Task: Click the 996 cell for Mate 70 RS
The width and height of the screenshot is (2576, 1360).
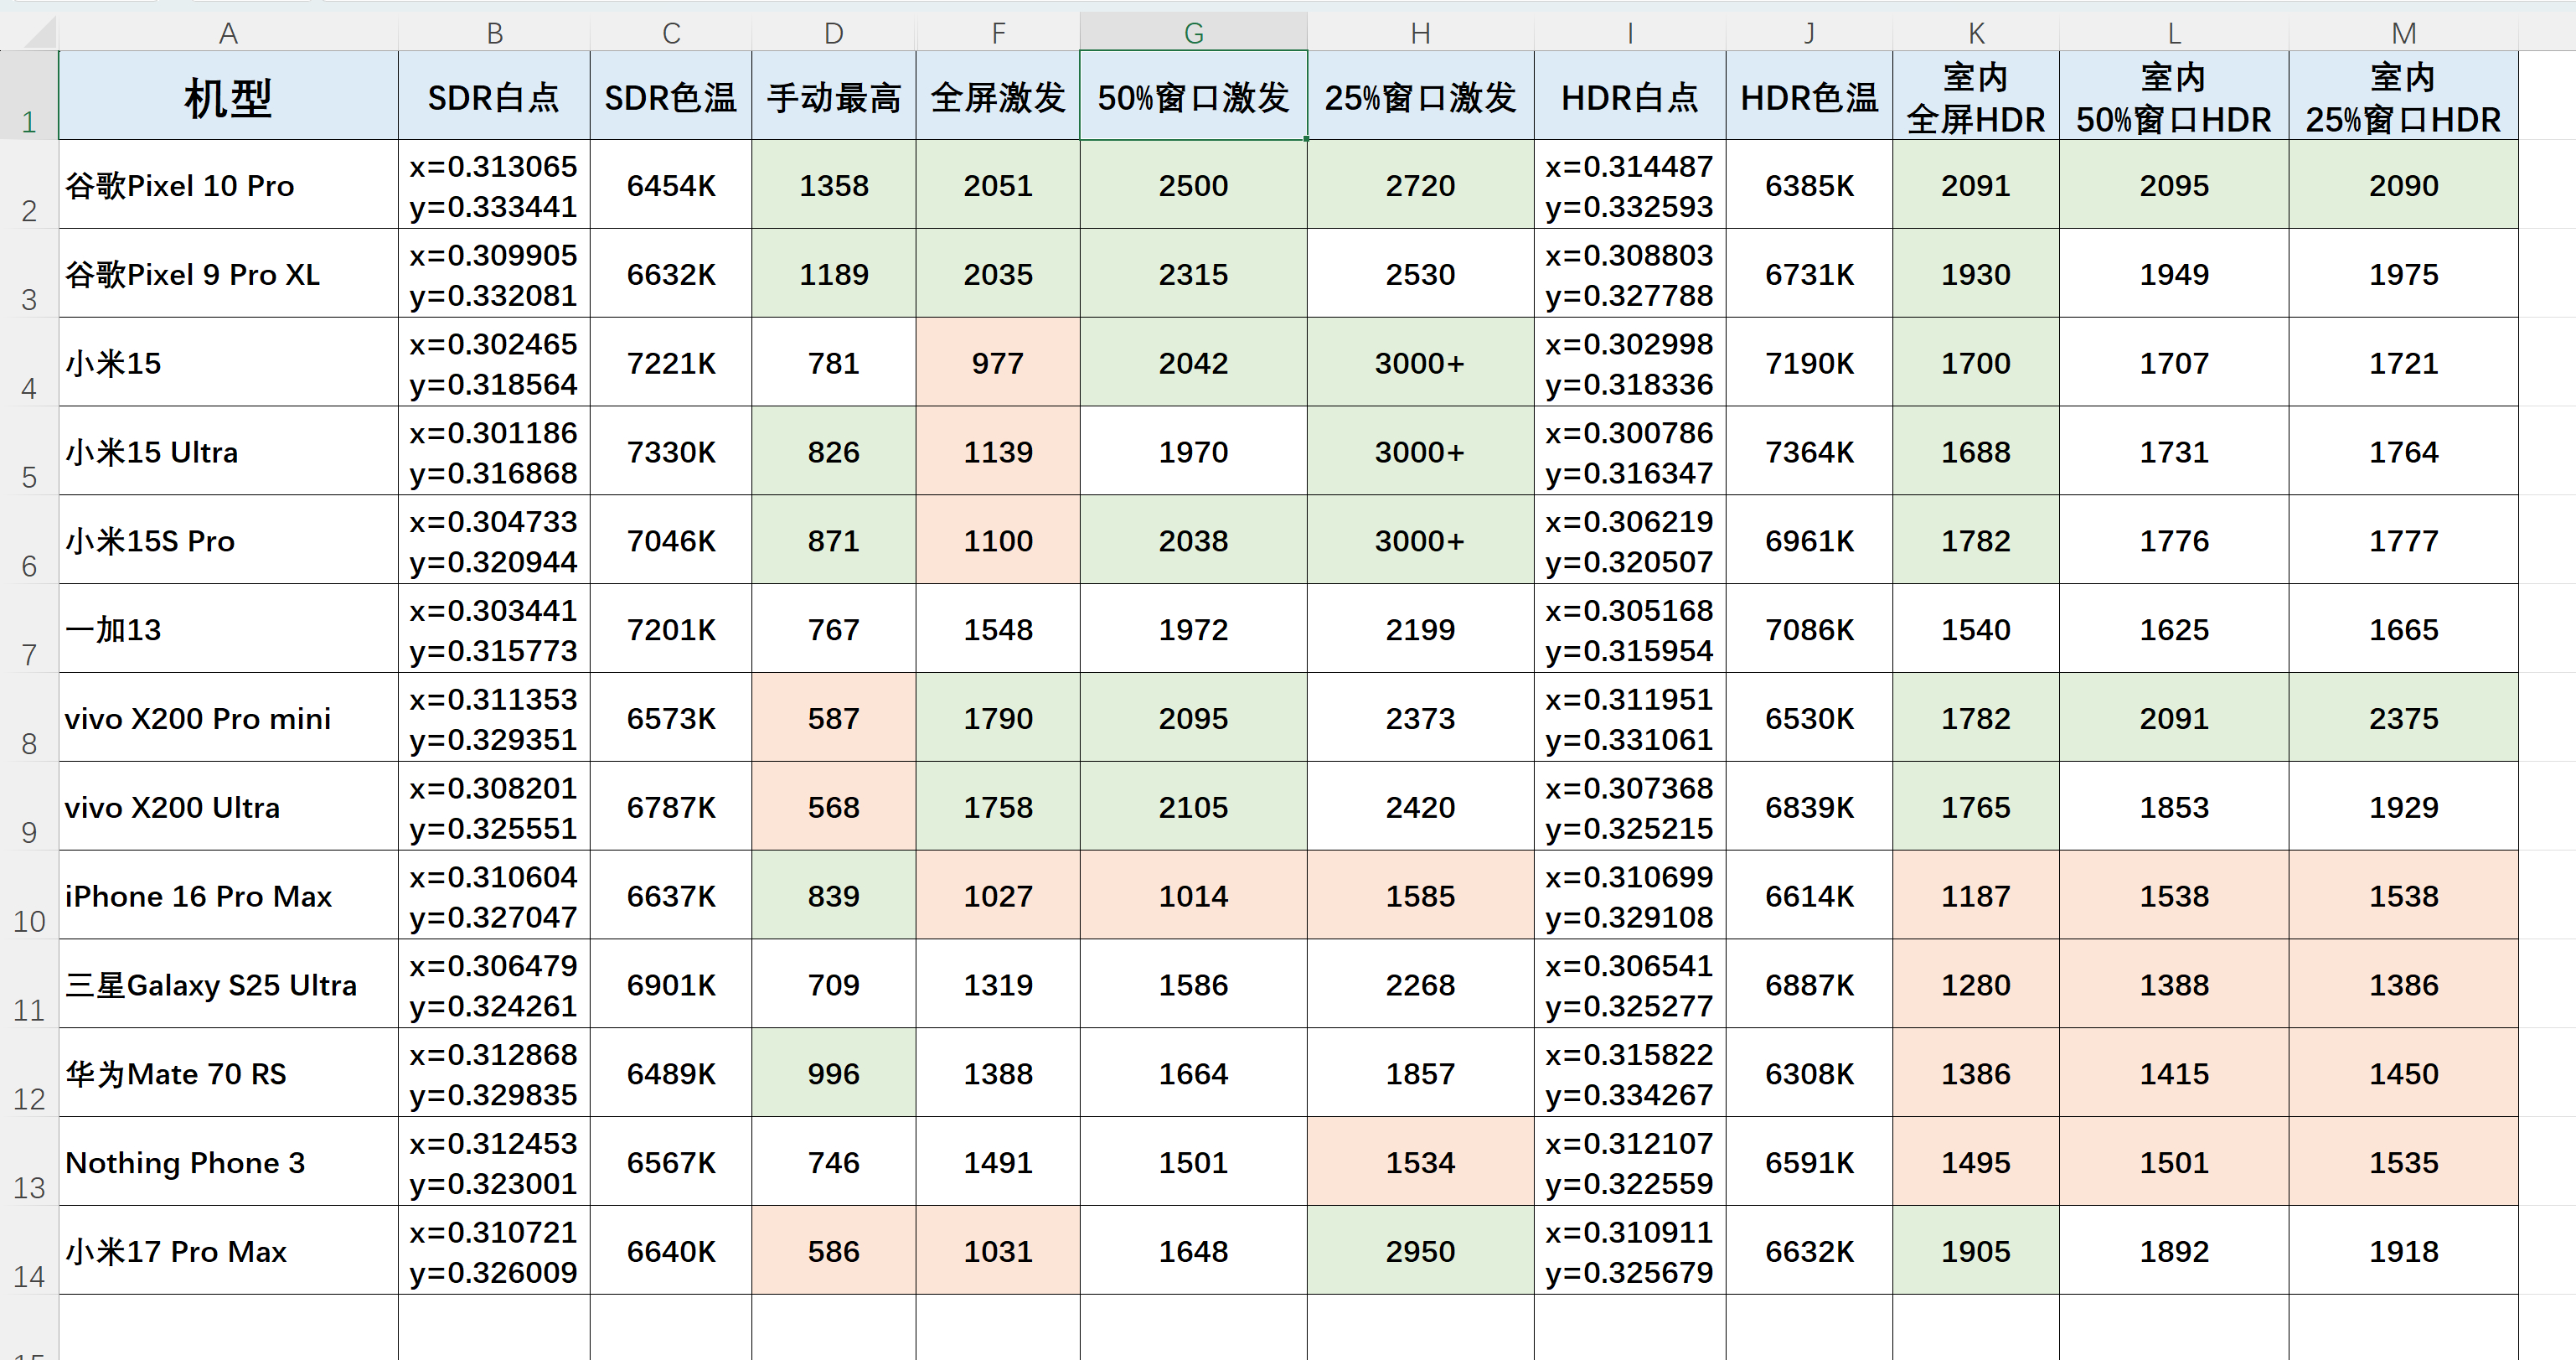Action: pos(834,1073)
